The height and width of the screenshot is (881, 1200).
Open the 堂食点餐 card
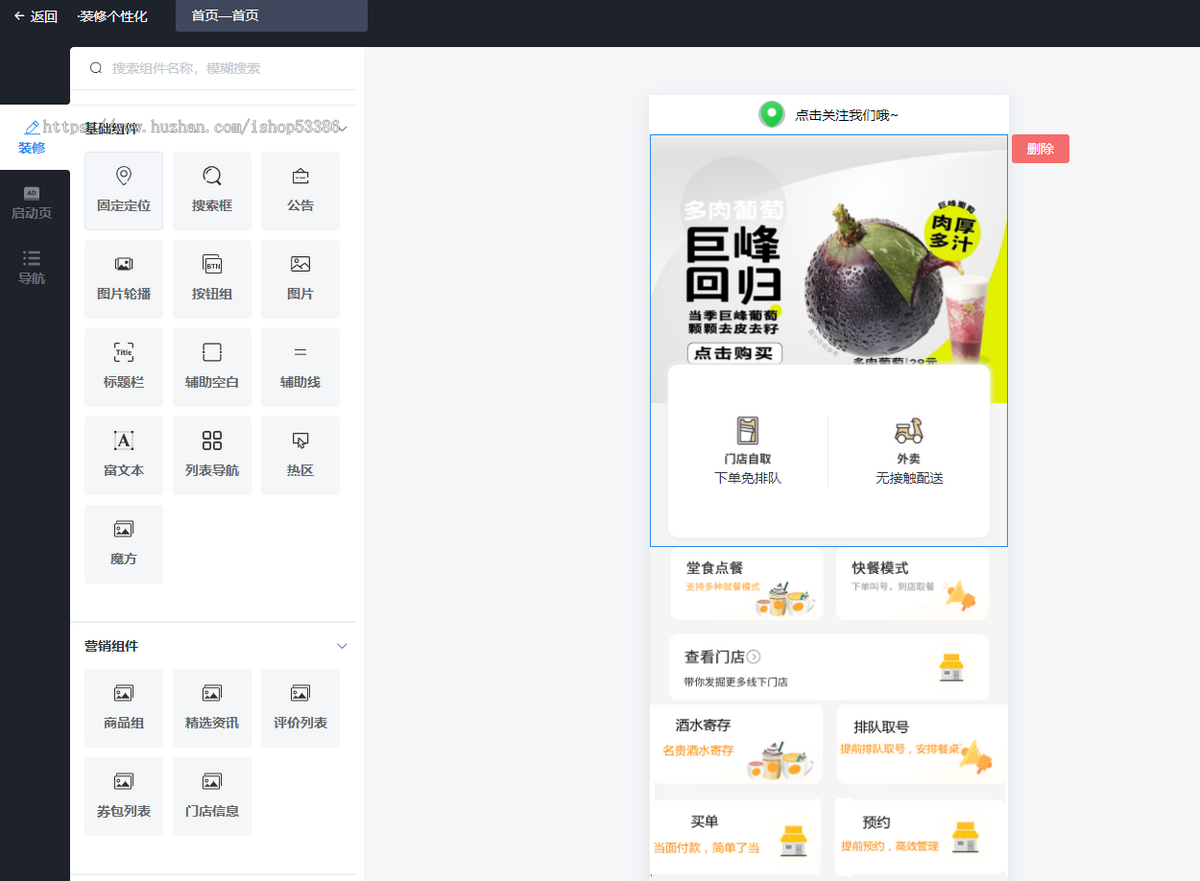pyautogui.click(x=747, y=583)
